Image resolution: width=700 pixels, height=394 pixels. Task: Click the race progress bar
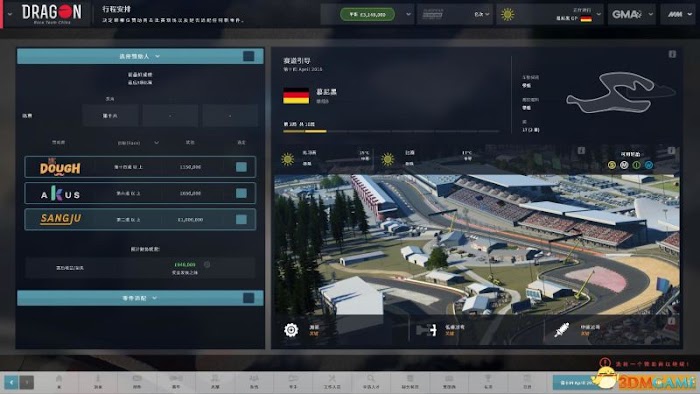[391, 131]
